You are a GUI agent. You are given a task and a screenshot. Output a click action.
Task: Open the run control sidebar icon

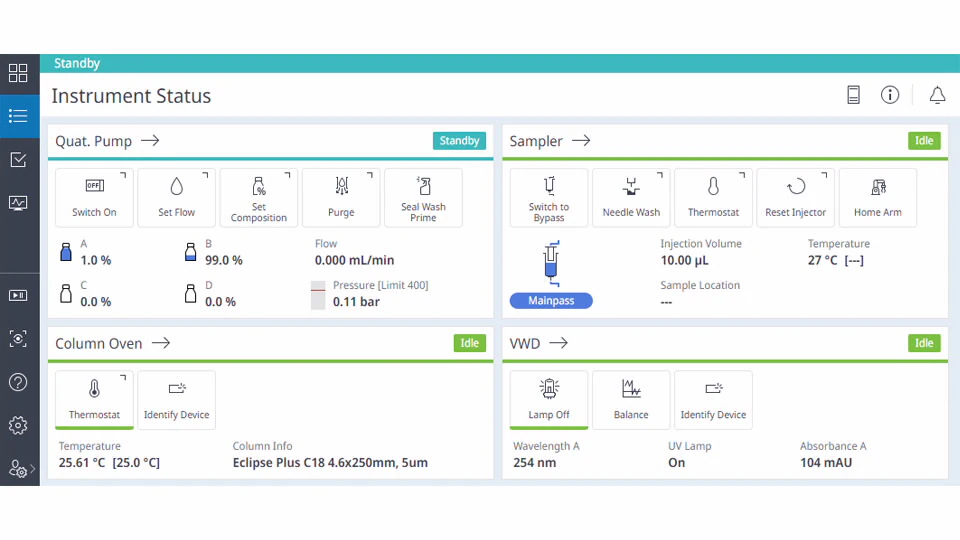click(x=18, y=296)
